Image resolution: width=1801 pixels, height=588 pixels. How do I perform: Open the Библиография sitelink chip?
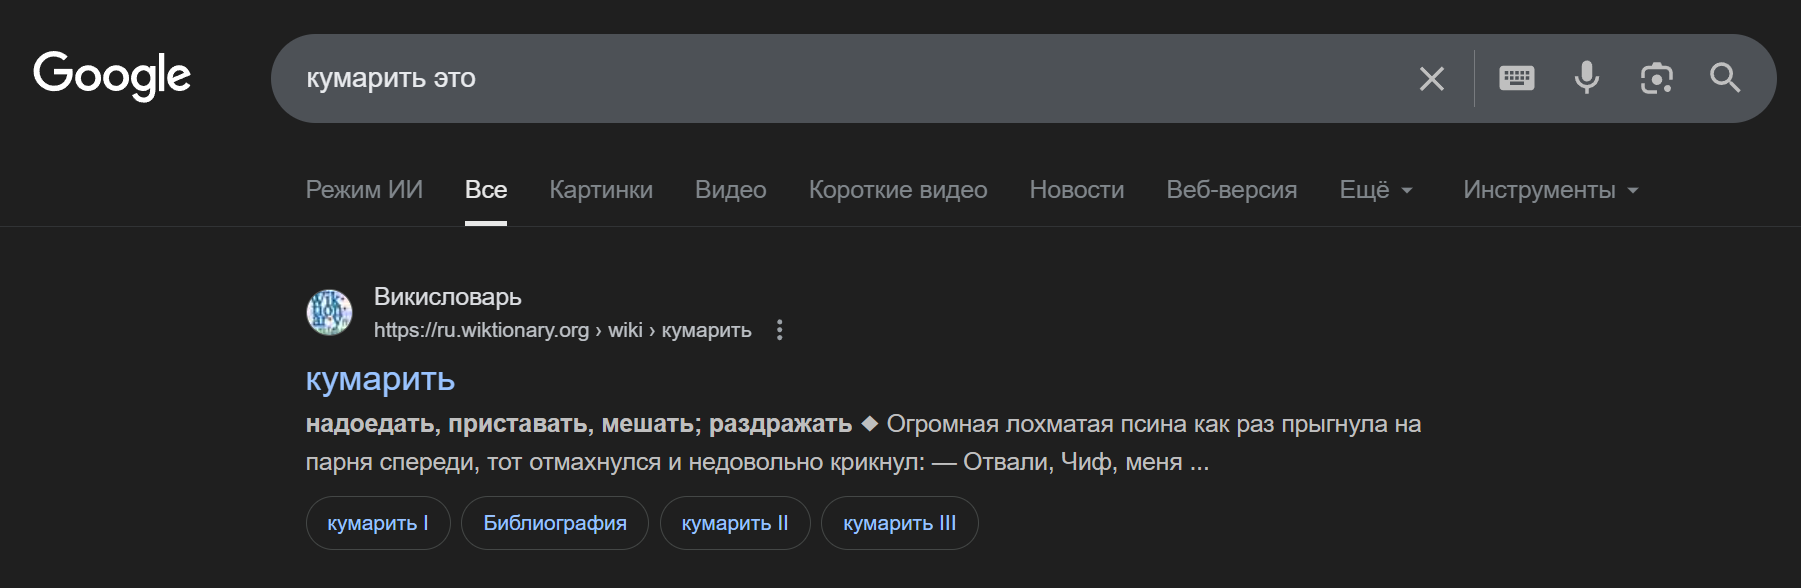(555, 523)
